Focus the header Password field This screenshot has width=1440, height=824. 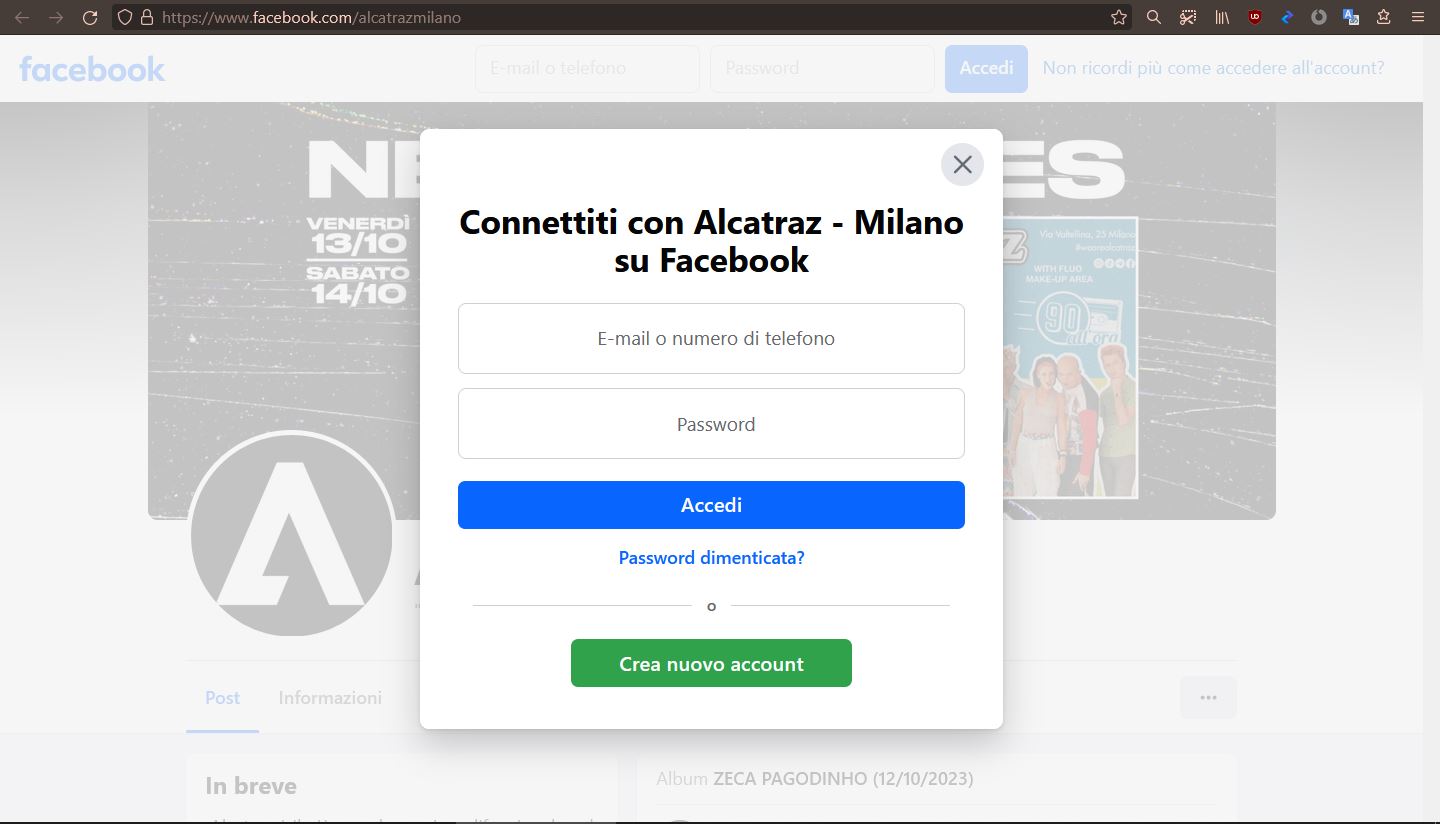[822, 68]
